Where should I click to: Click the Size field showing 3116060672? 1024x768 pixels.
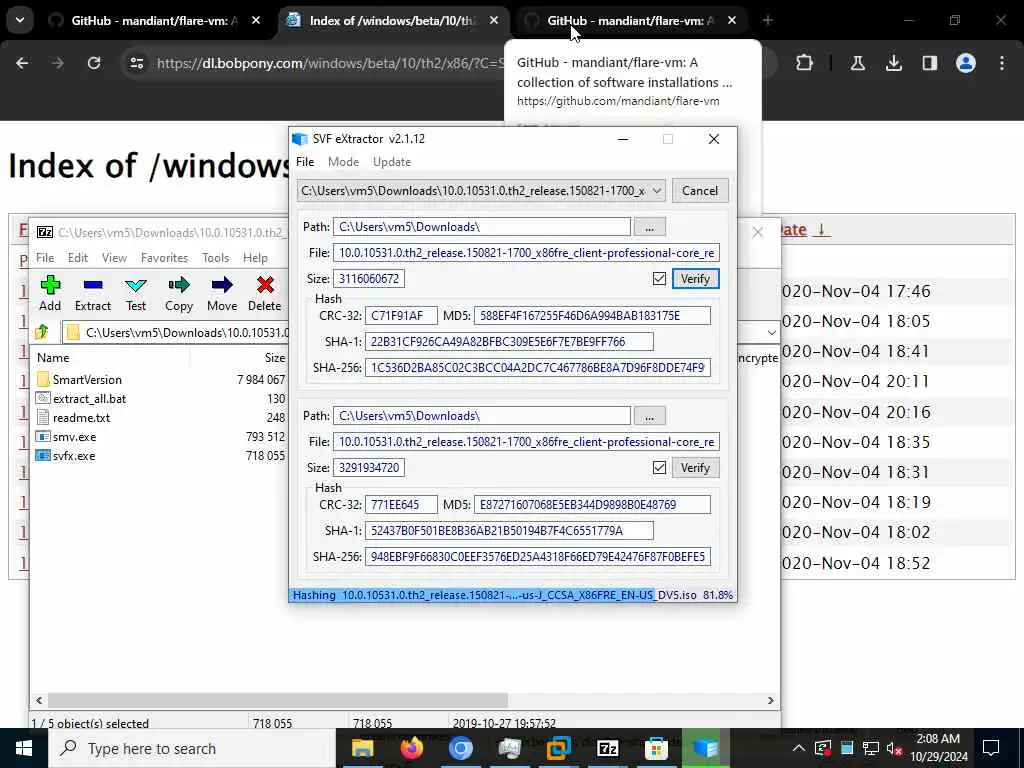point(369,279)
